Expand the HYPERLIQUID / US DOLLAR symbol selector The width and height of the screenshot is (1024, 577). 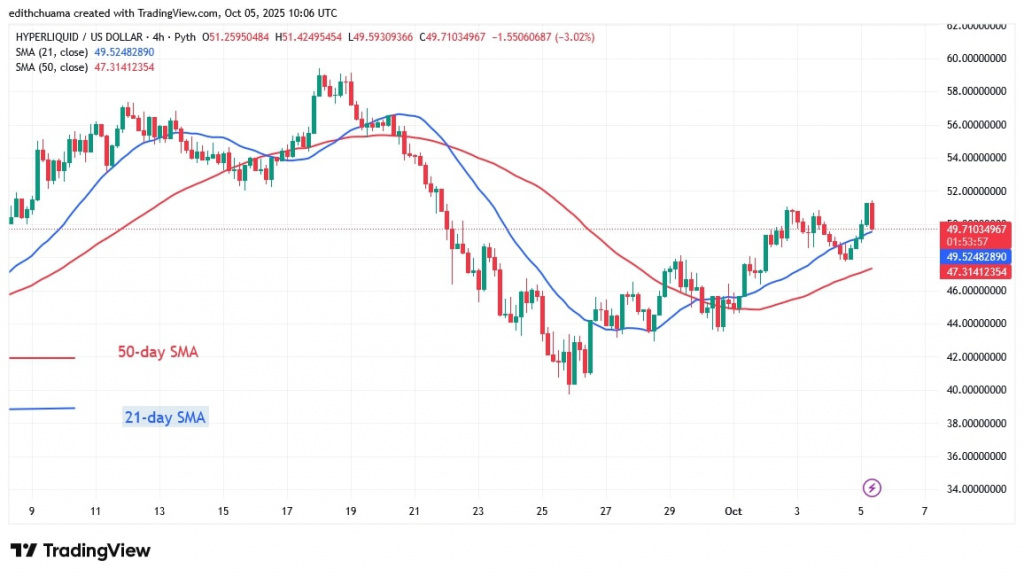80,35
